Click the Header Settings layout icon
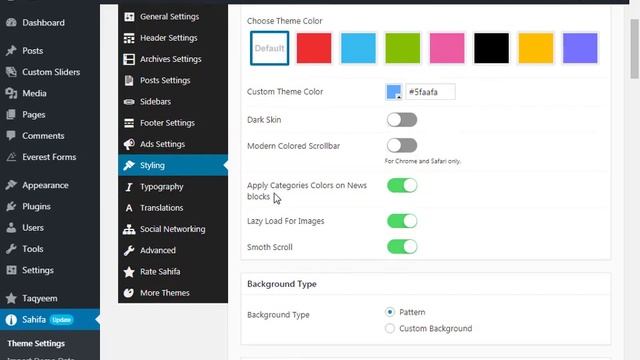Image resolution: width=640 pixels, height=360 pixels. pyautogui.click(x=129, y=38)
